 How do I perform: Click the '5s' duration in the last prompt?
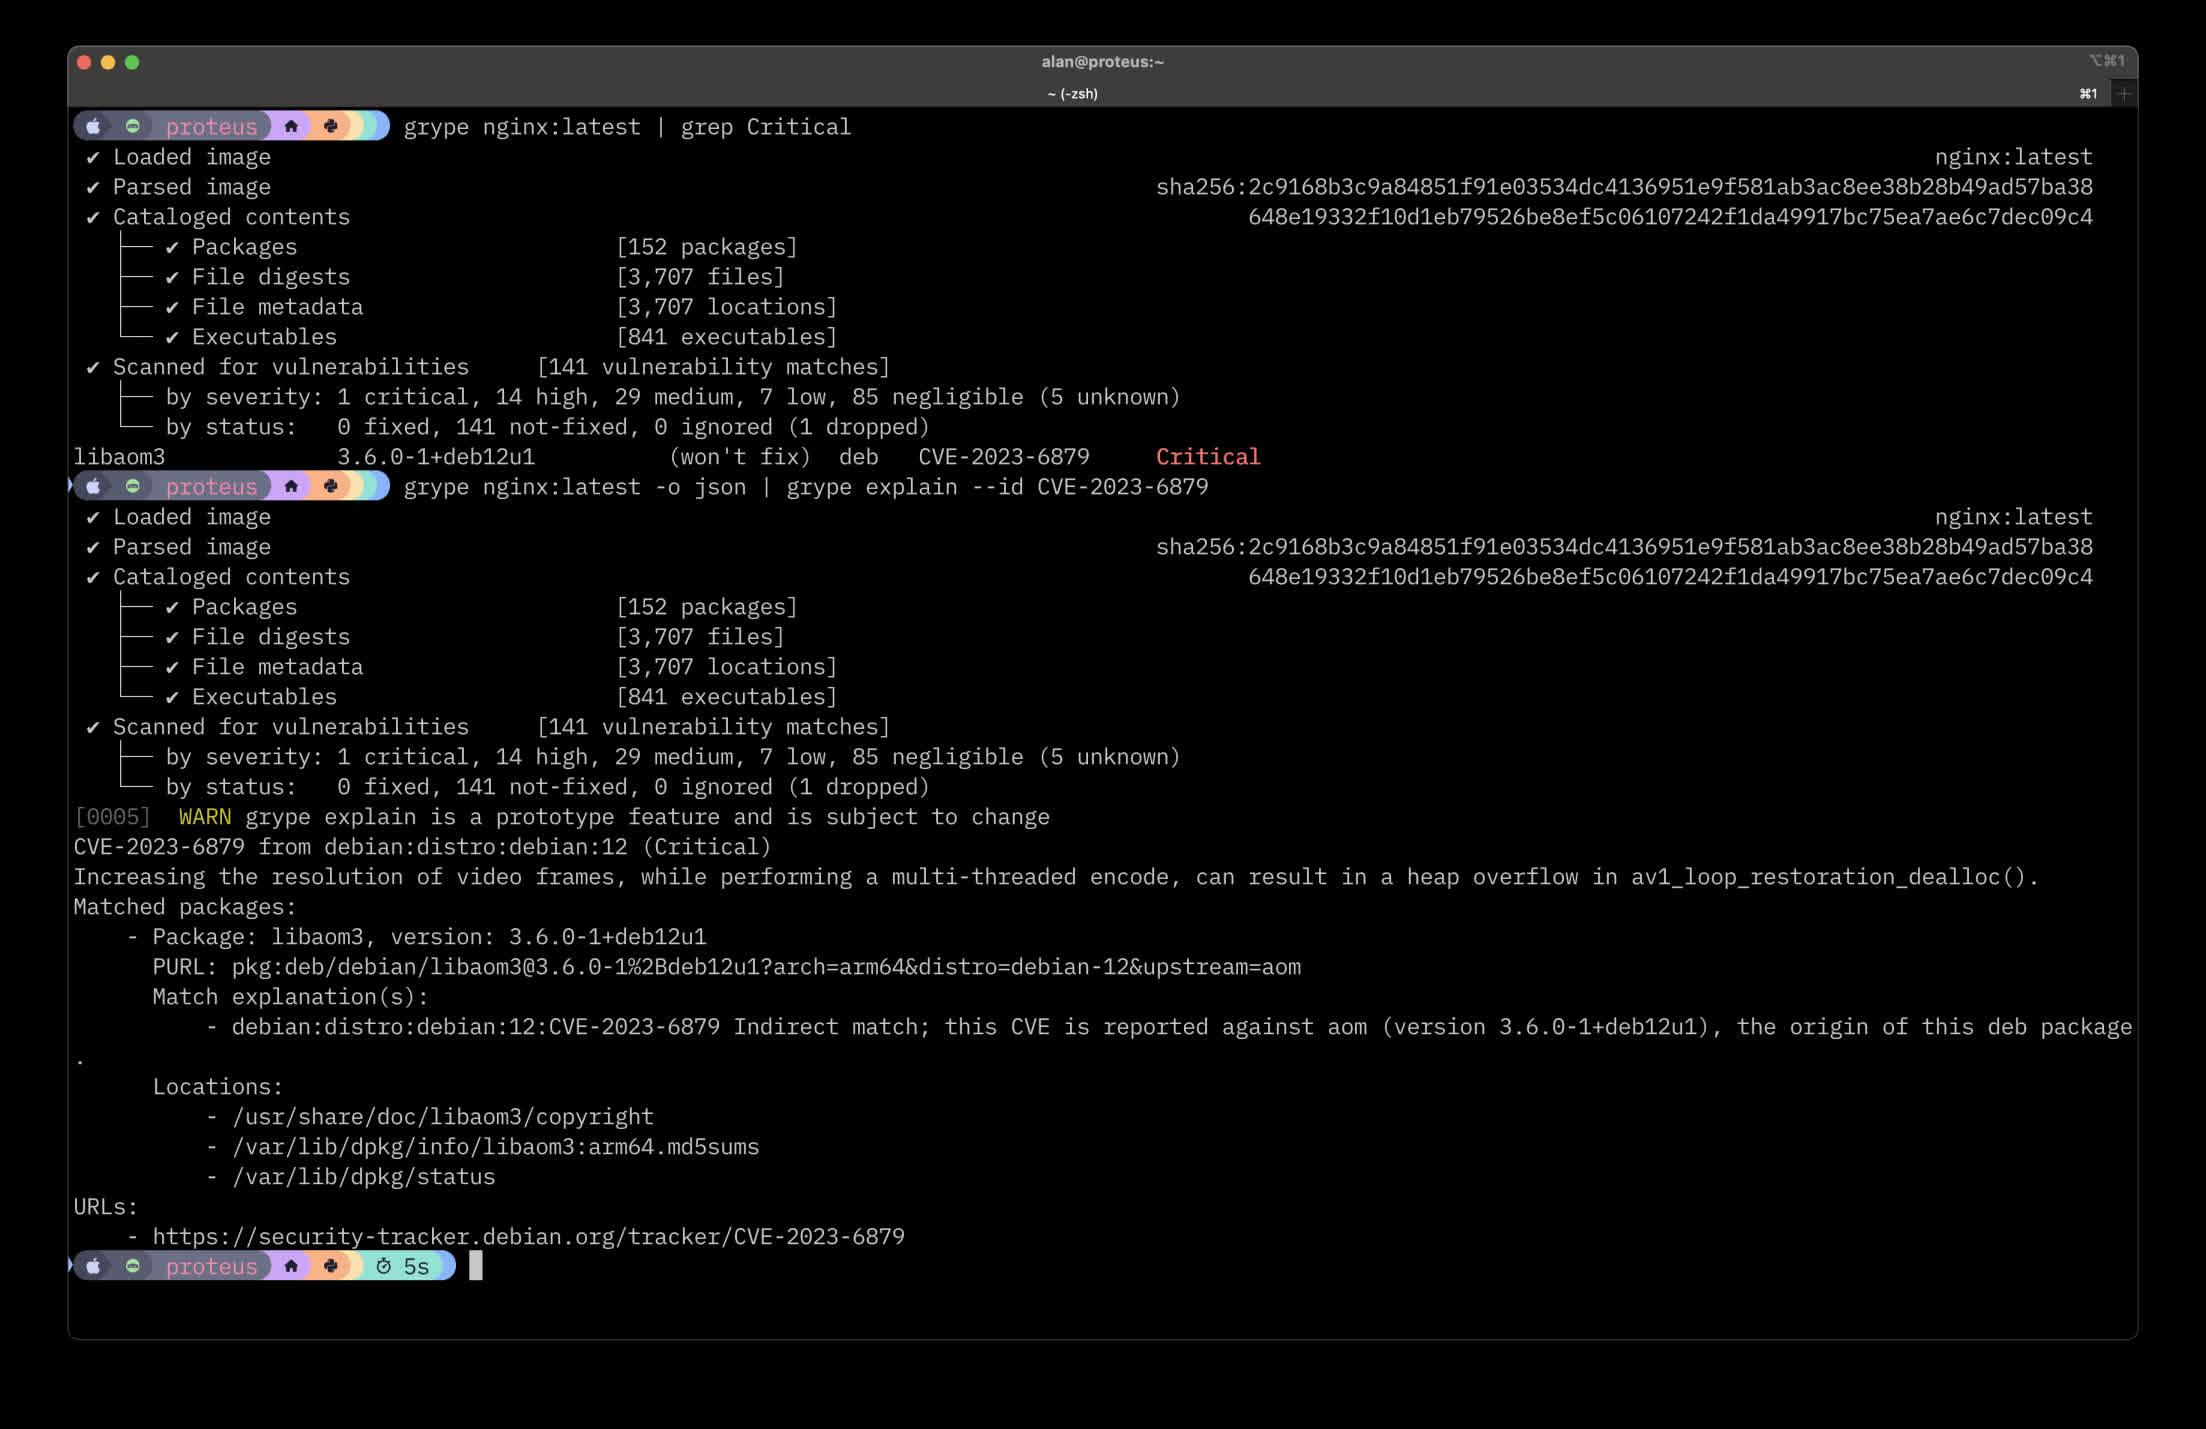416,1266
